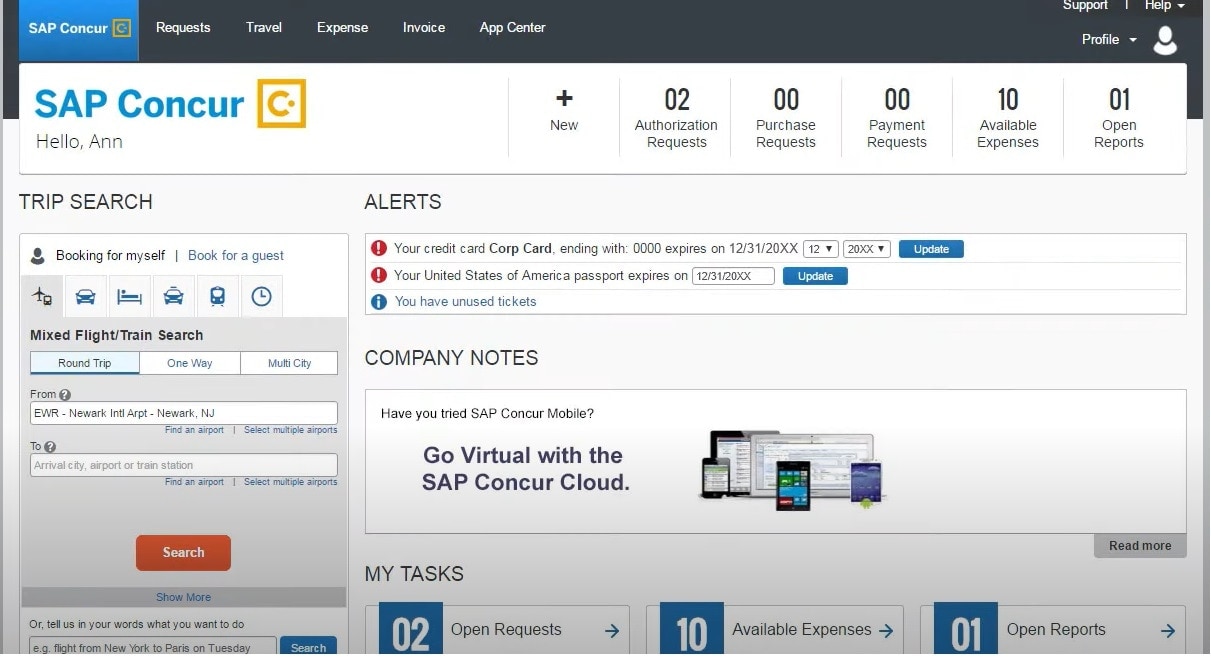Click the From airport input field
Screen dimensions: 1211x658
(x=184, y=413)
